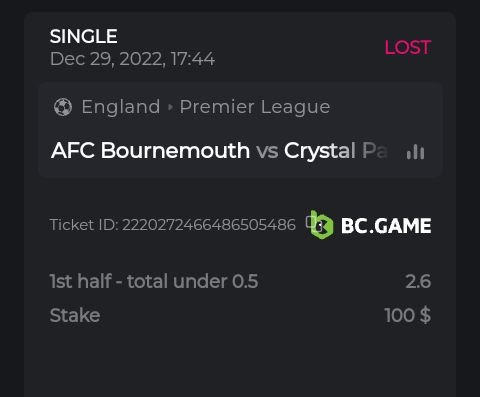The width and height of the screenshot is (480, 397).
Task: Open the Premier League link
Action: (x=255, y=107)
